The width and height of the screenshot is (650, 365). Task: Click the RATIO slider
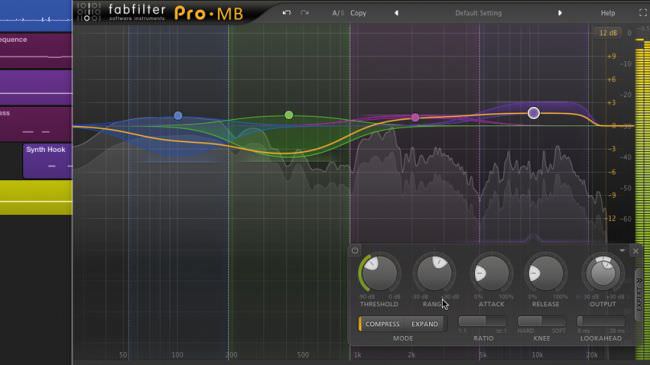tap(482, 321)
